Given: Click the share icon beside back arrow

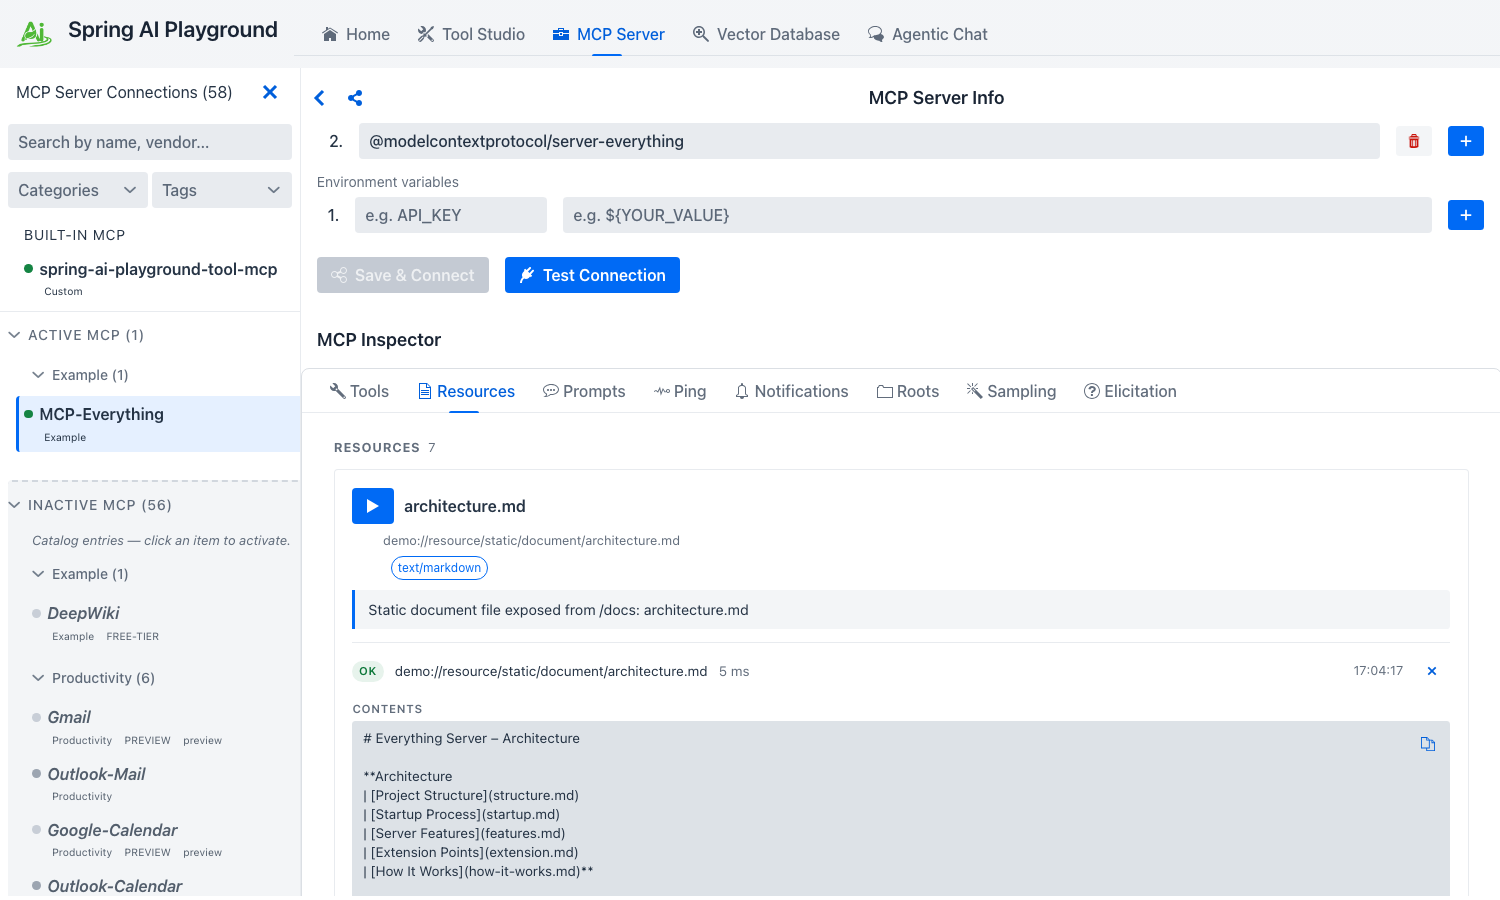Looking at the screenshot, I should click(x=355, y=98).
